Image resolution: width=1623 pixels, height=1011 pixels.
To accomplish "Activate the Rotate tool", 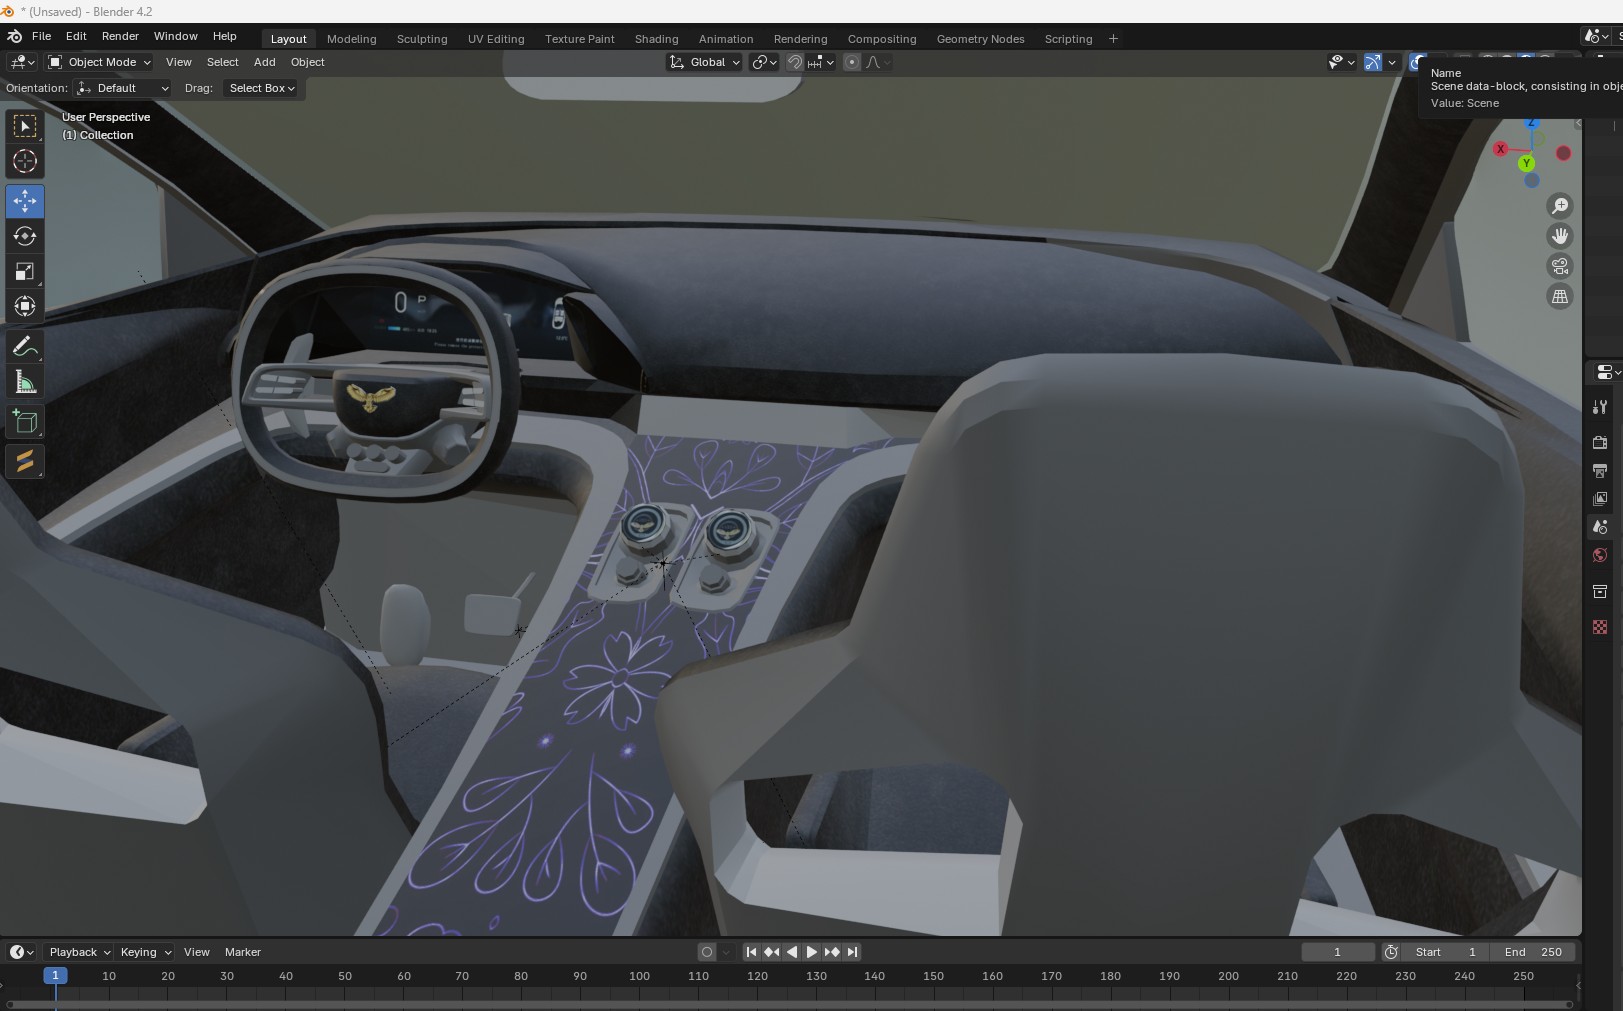I will tap(25, 236).
